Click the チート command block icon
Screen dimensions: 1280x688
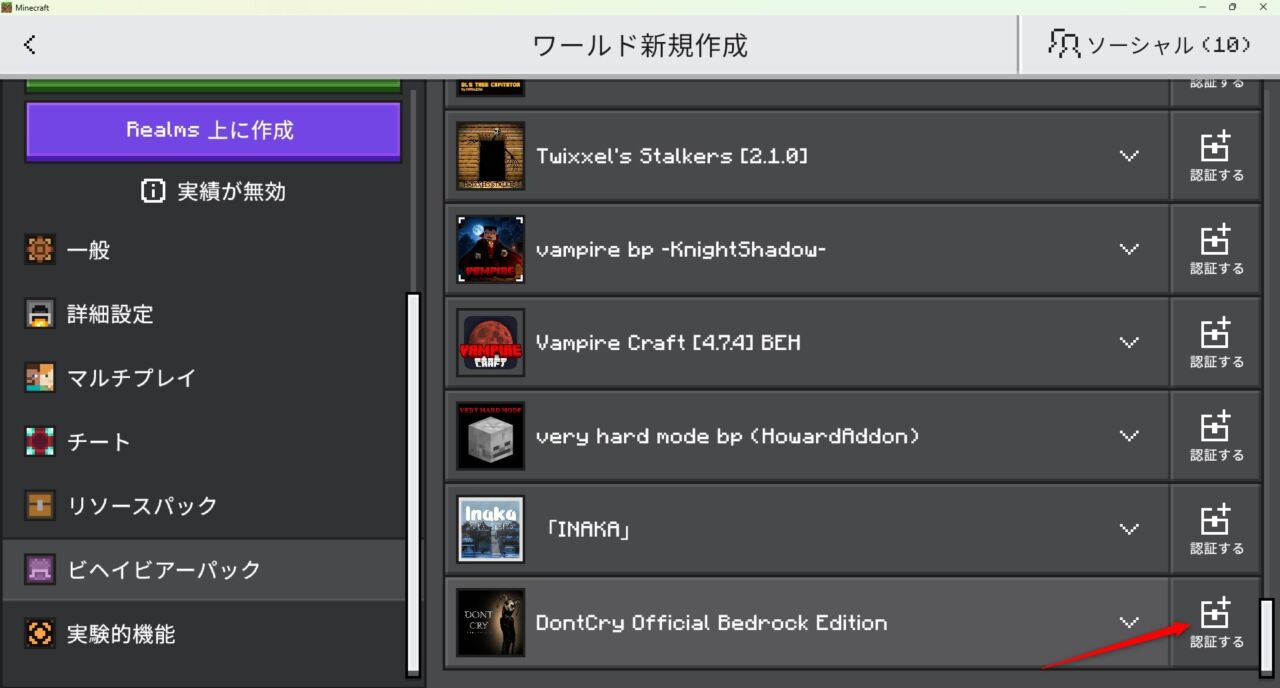tap(40, 442)
